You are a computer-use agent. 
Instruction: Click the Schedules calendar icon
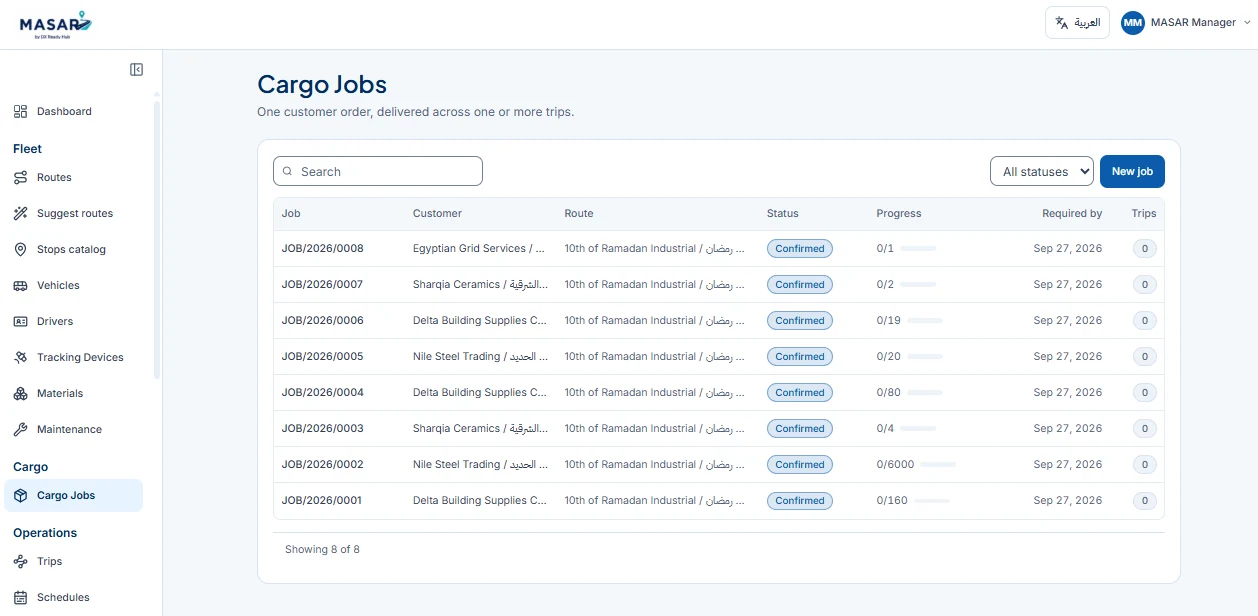[x=20, y=598]
